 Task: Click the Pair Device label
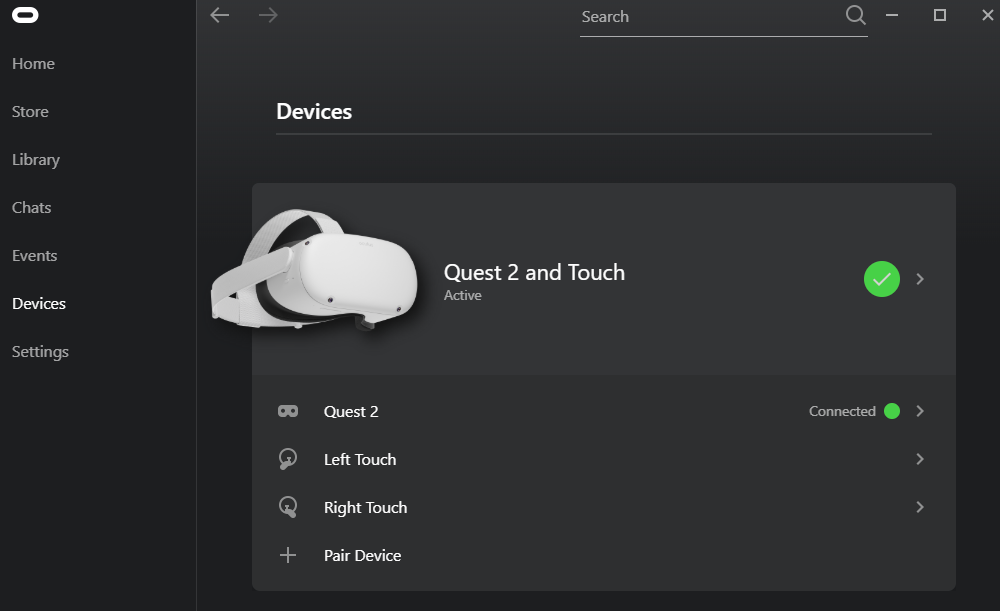coord(362,556)
